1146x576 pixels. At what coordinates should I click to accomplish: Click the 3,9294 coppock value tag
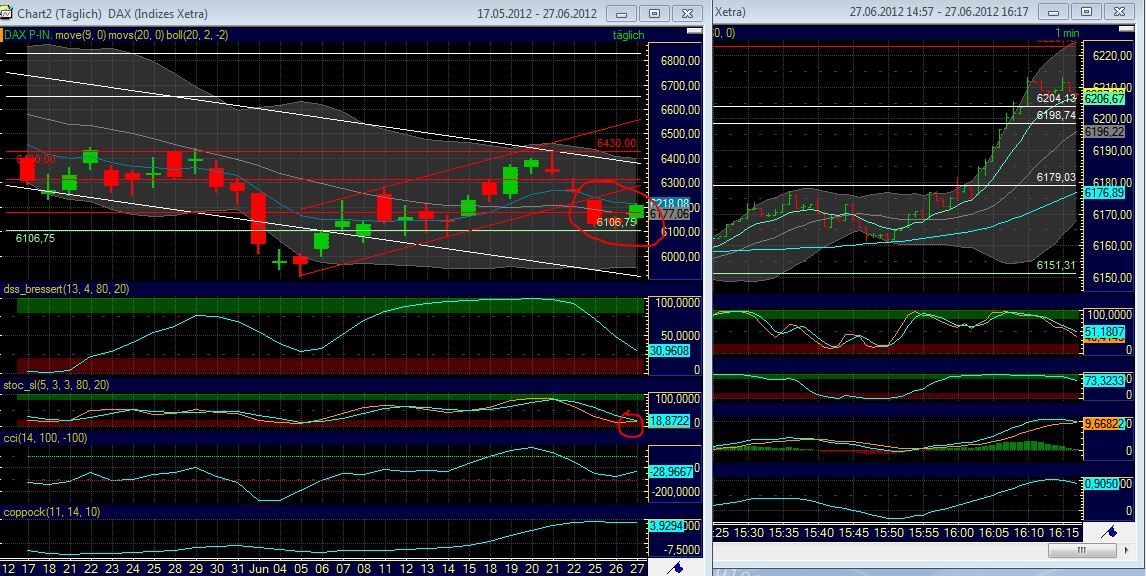click(x=669, y=525)
